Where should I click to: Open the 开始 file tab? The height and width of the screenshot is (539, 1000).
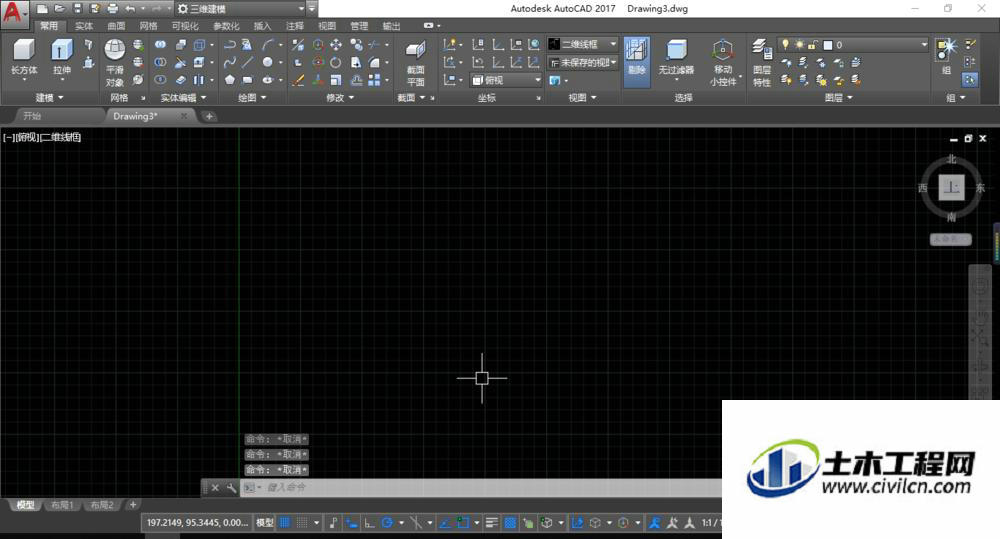pyautogui.click(x=32, y=116)
